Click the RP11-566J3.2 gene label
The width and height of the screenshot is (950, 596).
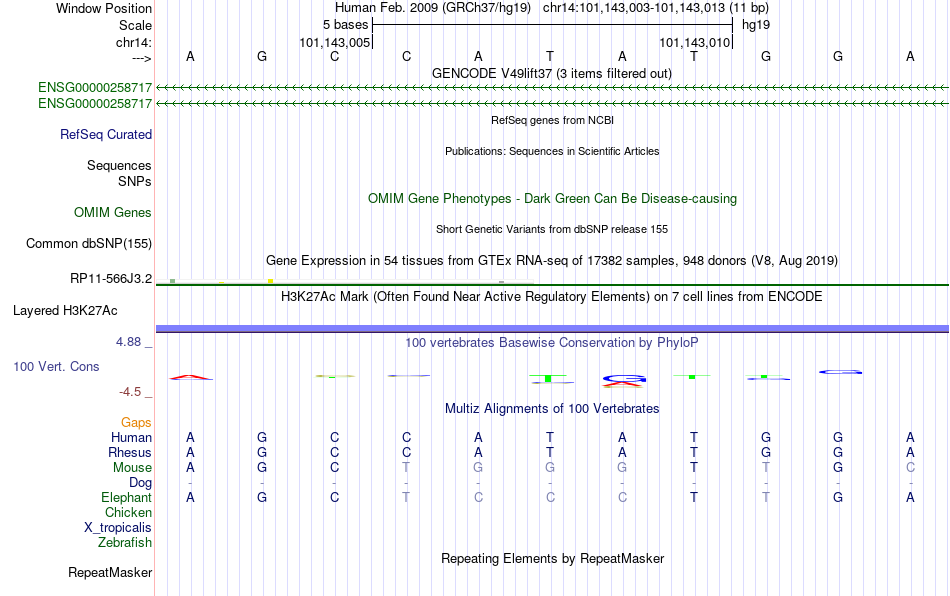111,279
